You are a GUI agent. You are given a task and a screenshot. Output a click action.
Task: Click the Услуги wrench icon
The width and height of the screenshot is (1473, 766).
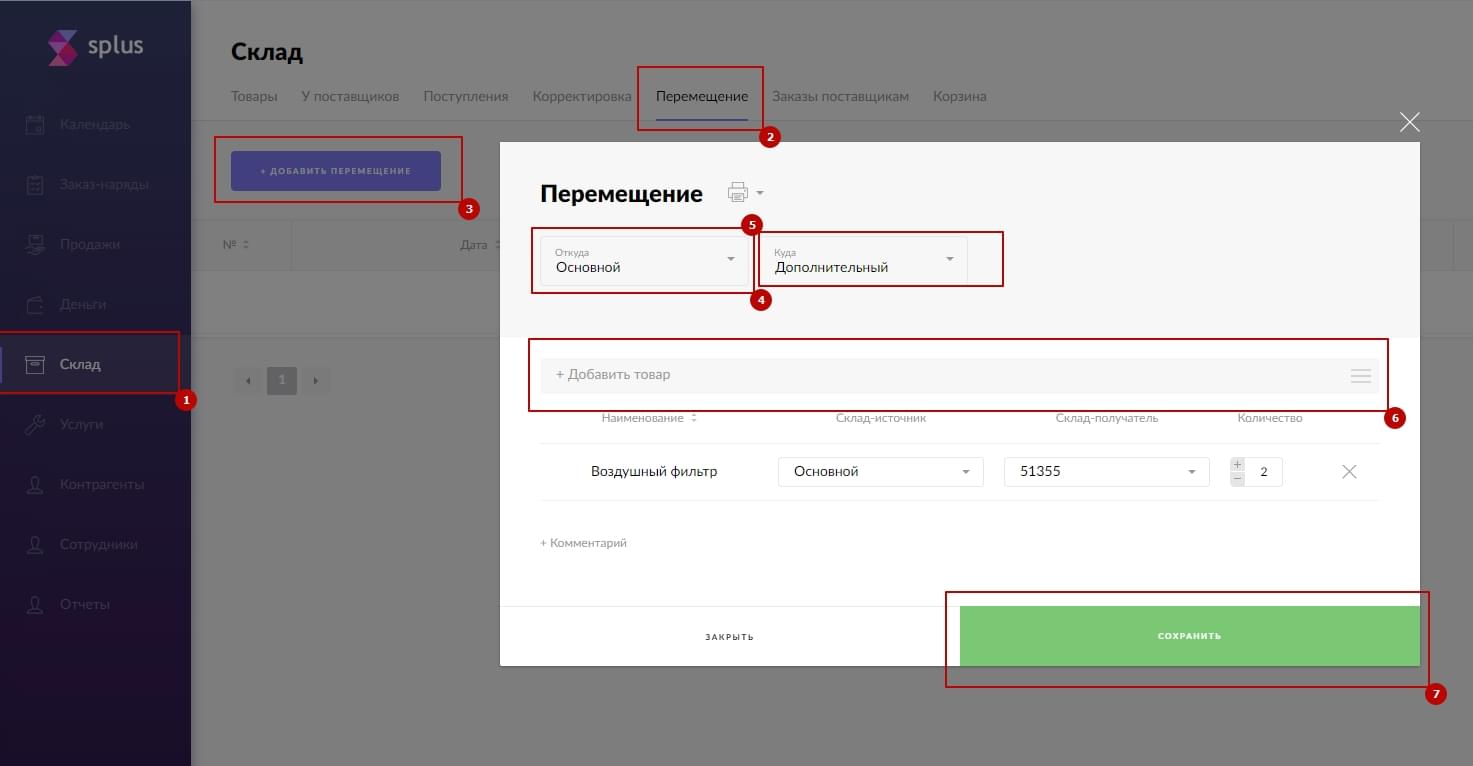35,425
